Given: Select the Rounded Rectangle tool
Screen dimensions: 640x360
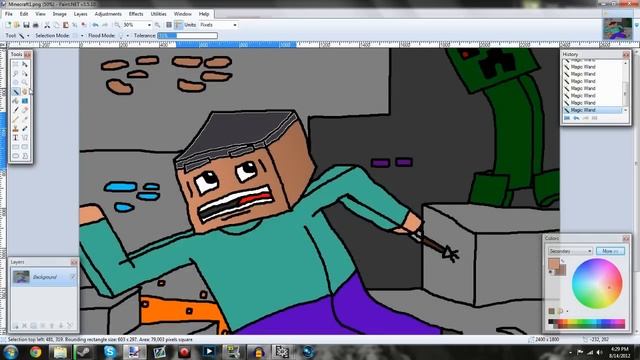Looking at the screenshot, I should [25, 147].
